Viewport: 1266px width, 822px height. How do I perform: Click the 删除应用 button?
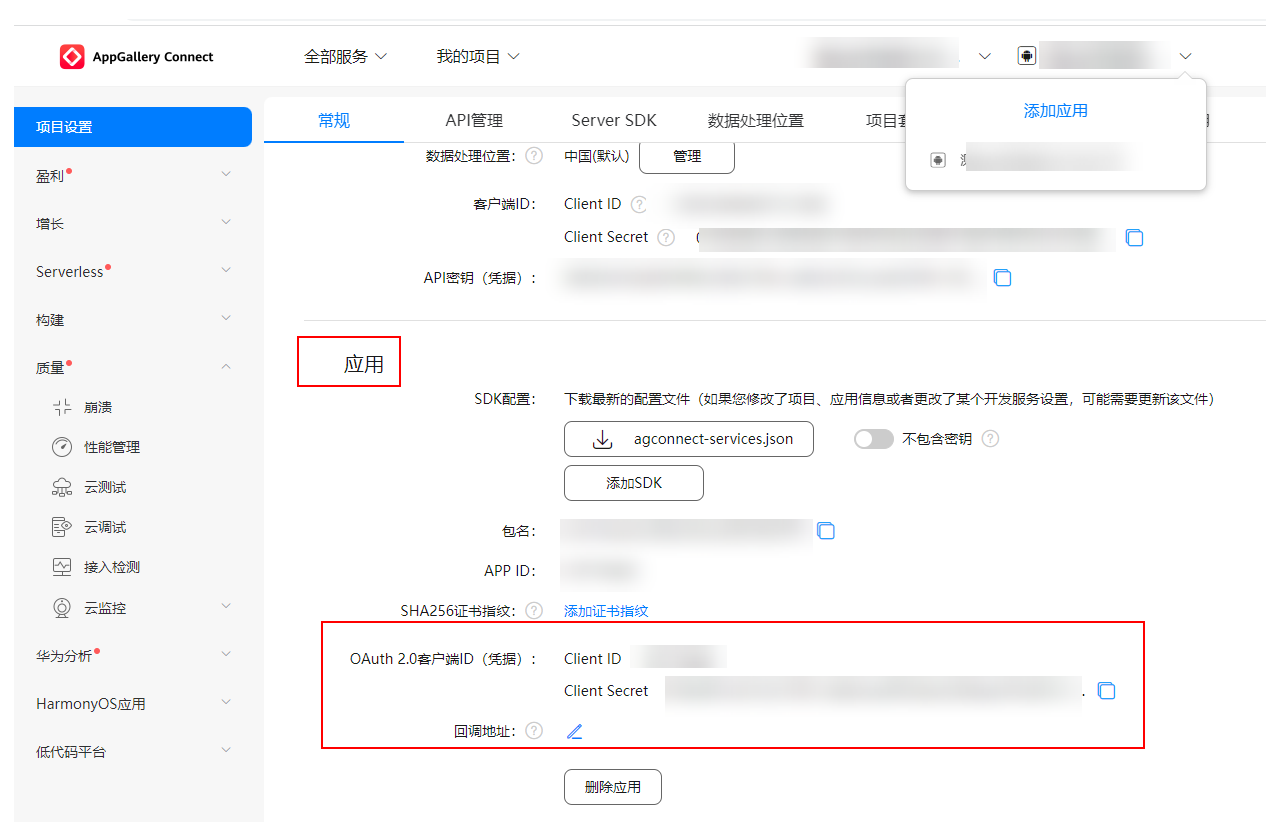(x=612, y=787)
